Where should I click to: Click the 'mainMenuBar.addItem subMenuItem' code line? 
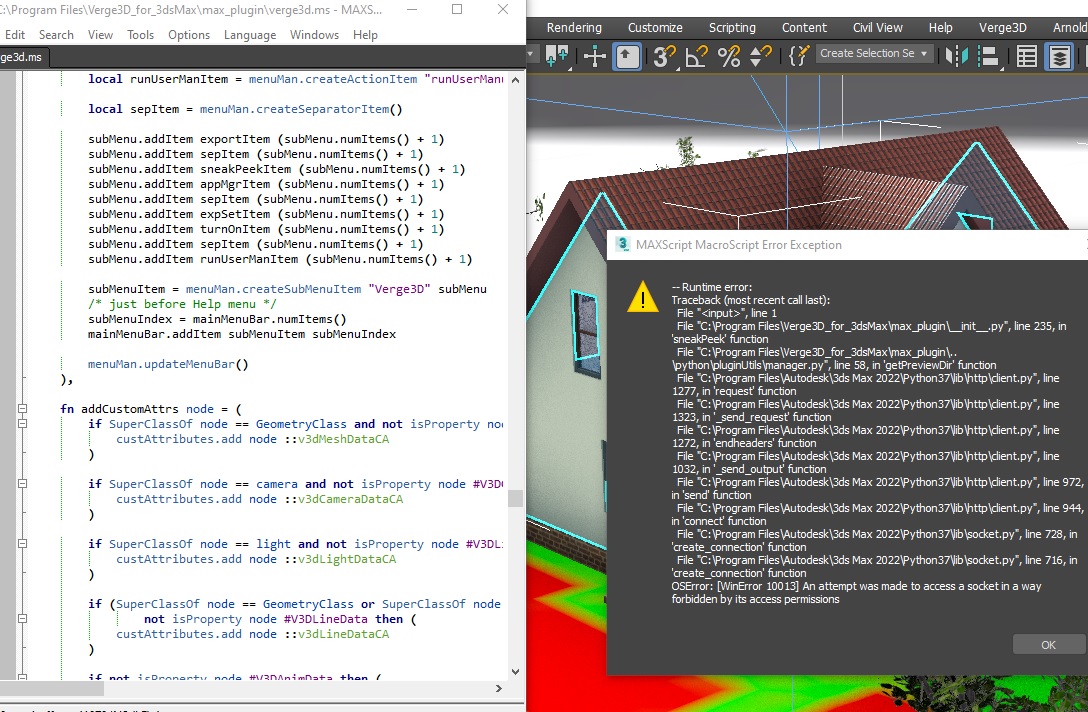(241, 334)
